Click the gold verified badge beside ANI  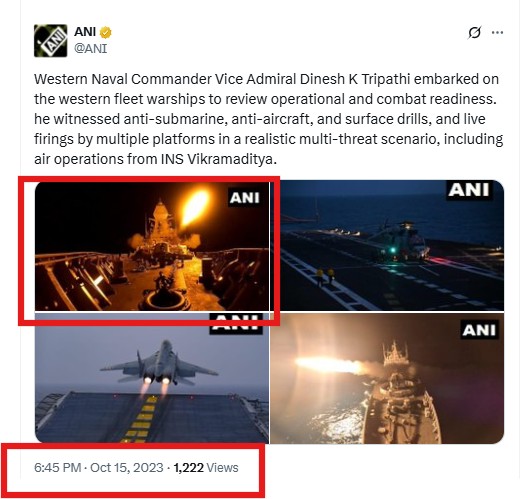coord(106,33)
